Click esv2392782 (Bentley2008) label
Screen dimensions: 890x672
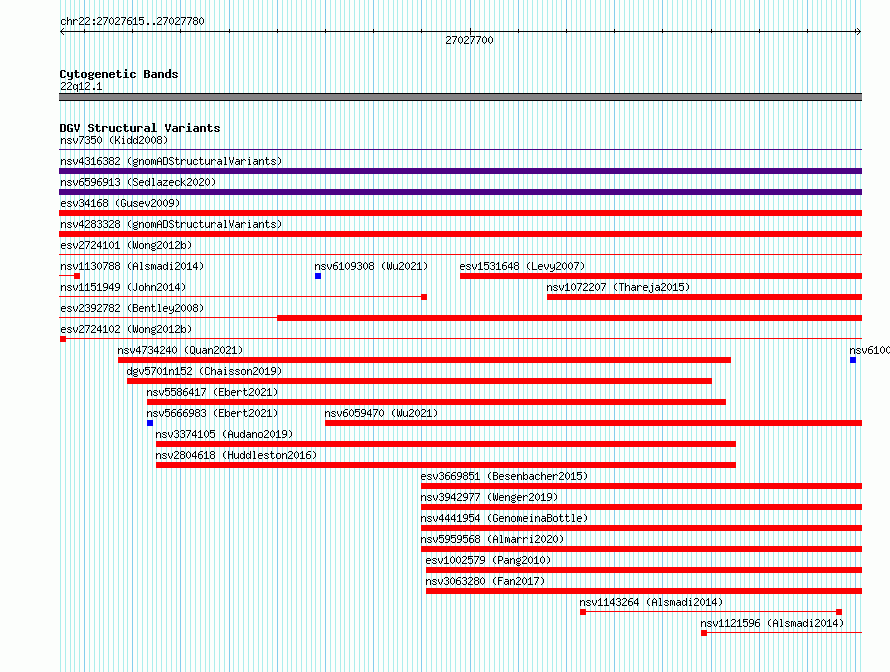[x=132, y=308]
